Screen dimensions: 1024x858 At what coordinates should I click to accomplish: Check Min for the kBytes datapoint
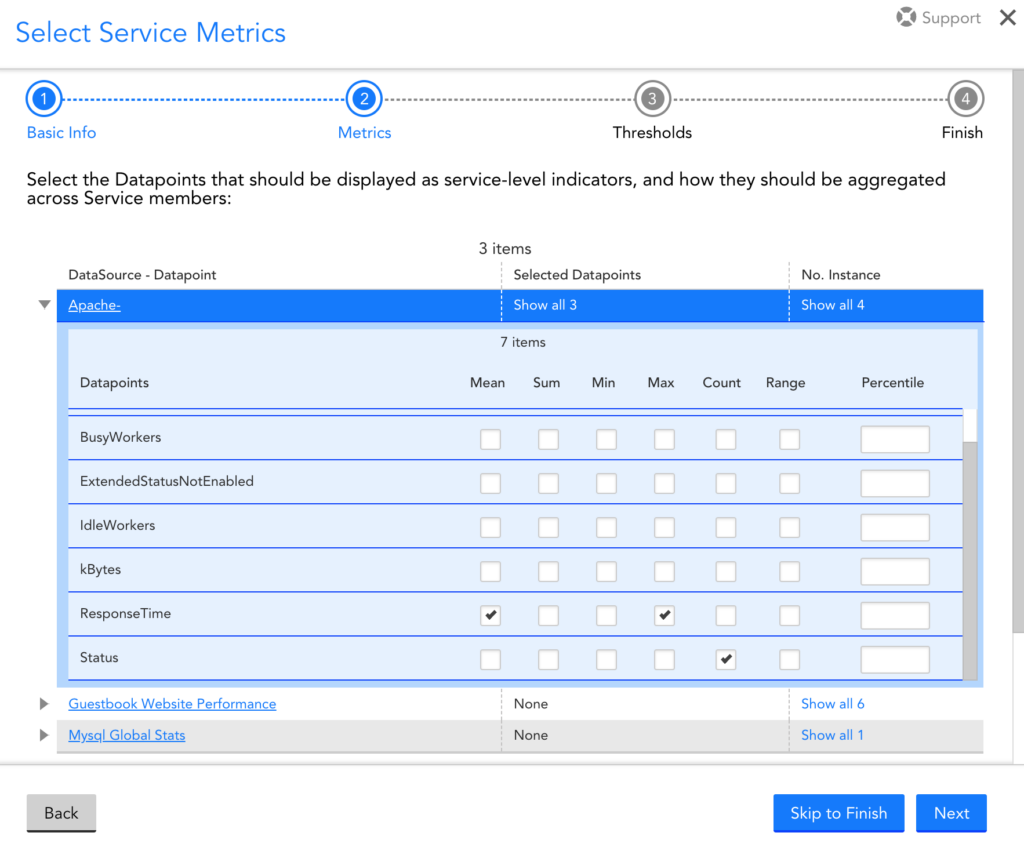(606, 572)
